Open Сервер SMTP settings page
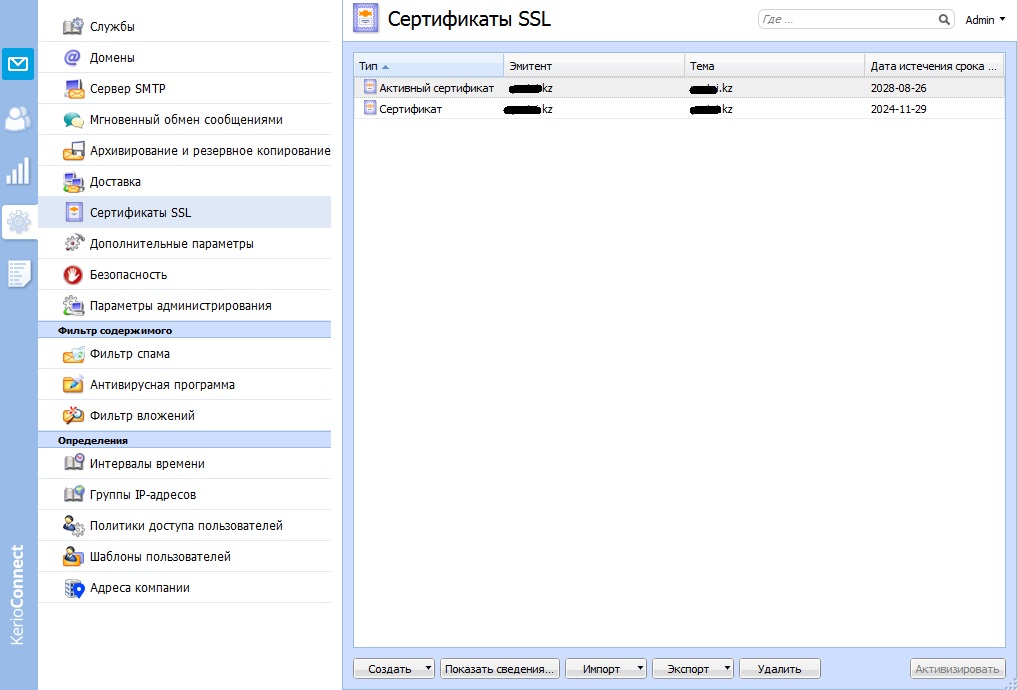This screenshot has width=1018, height=690. point(127,89)
